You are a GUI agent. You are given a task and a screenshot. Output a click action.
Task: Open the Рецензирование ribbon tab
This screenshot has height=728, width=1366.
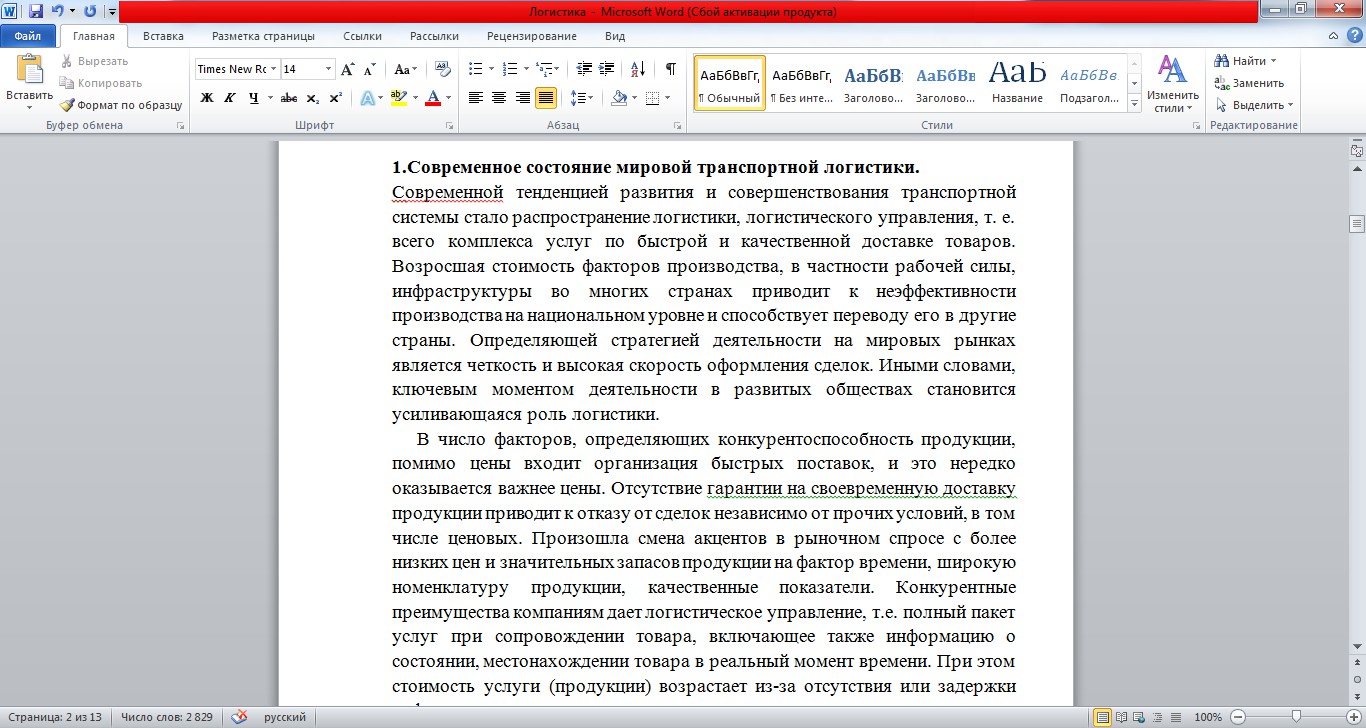(x=532, y=36)
